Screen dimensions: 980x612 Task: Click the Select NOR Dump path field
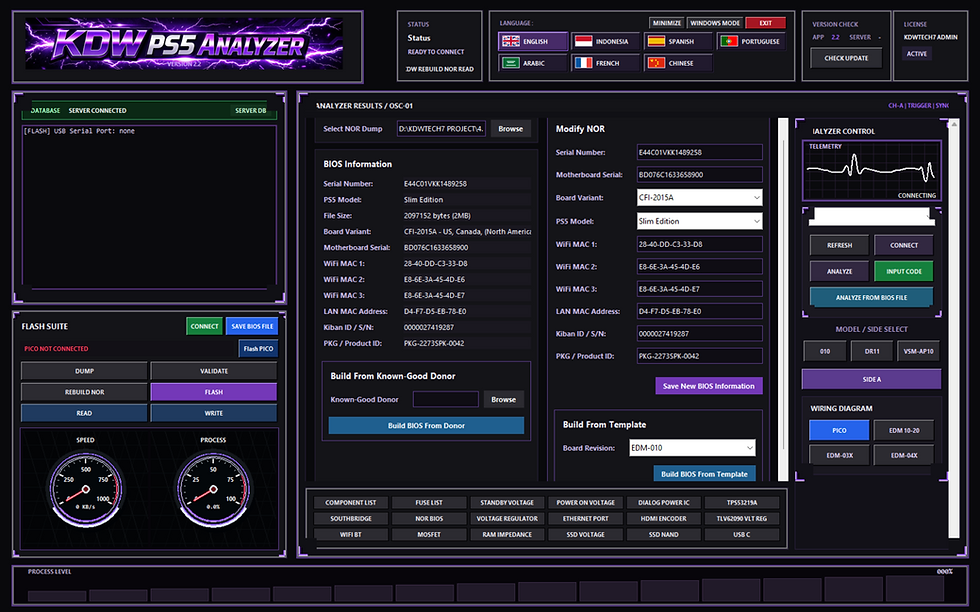pyautogui.click(x=441, y=129)
